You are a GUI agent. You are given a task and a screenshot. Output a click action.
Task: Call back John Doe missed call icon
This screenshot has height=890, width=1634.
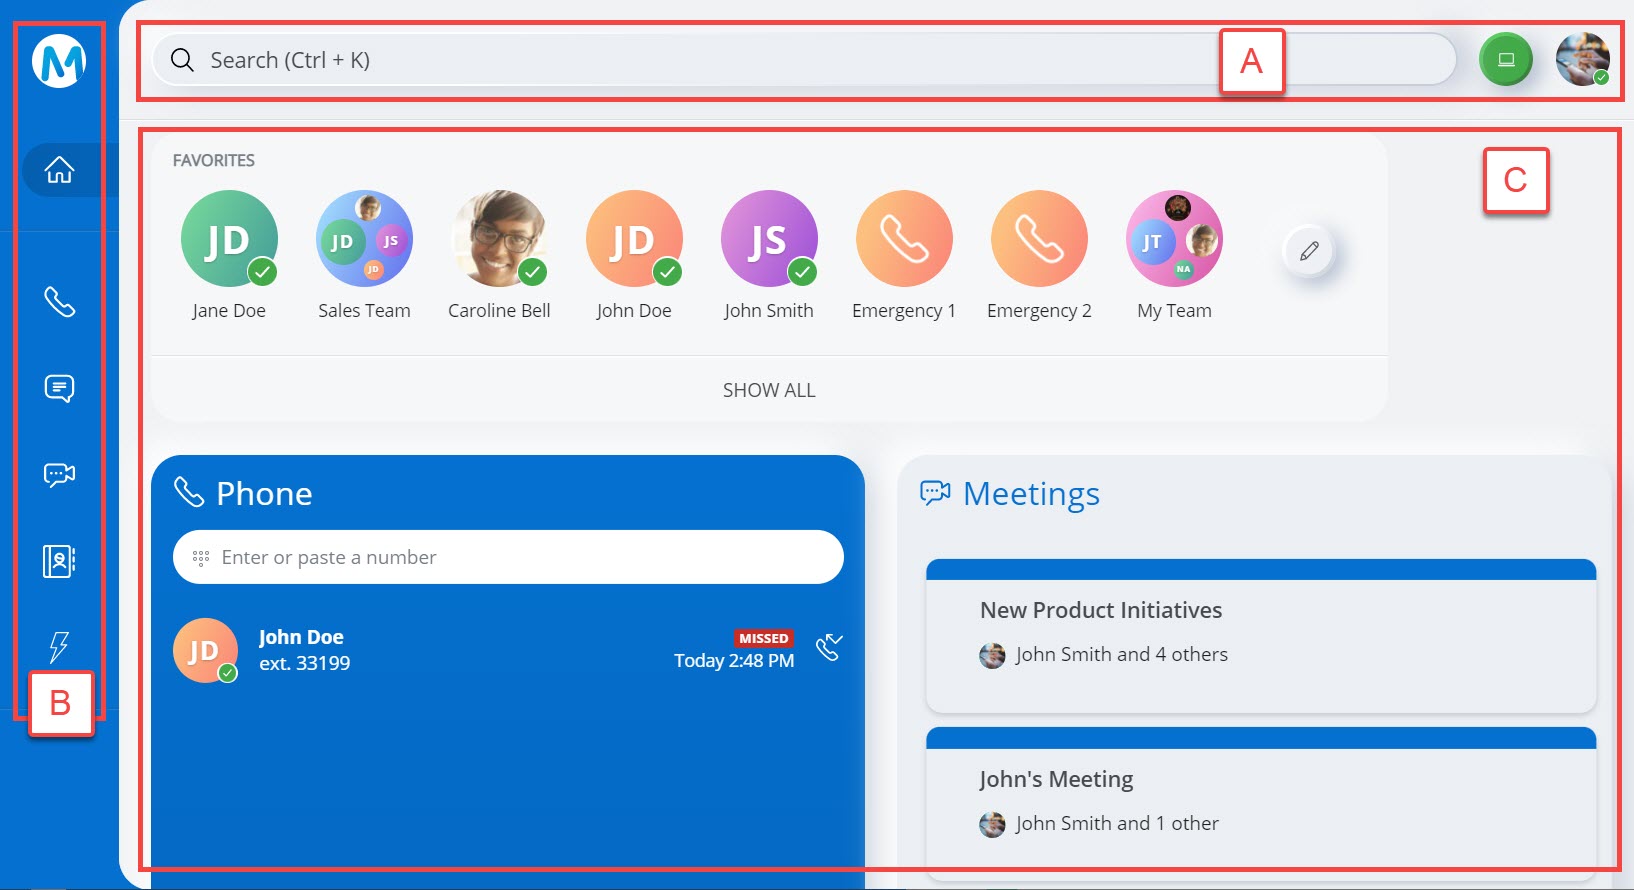click(829, 648)
